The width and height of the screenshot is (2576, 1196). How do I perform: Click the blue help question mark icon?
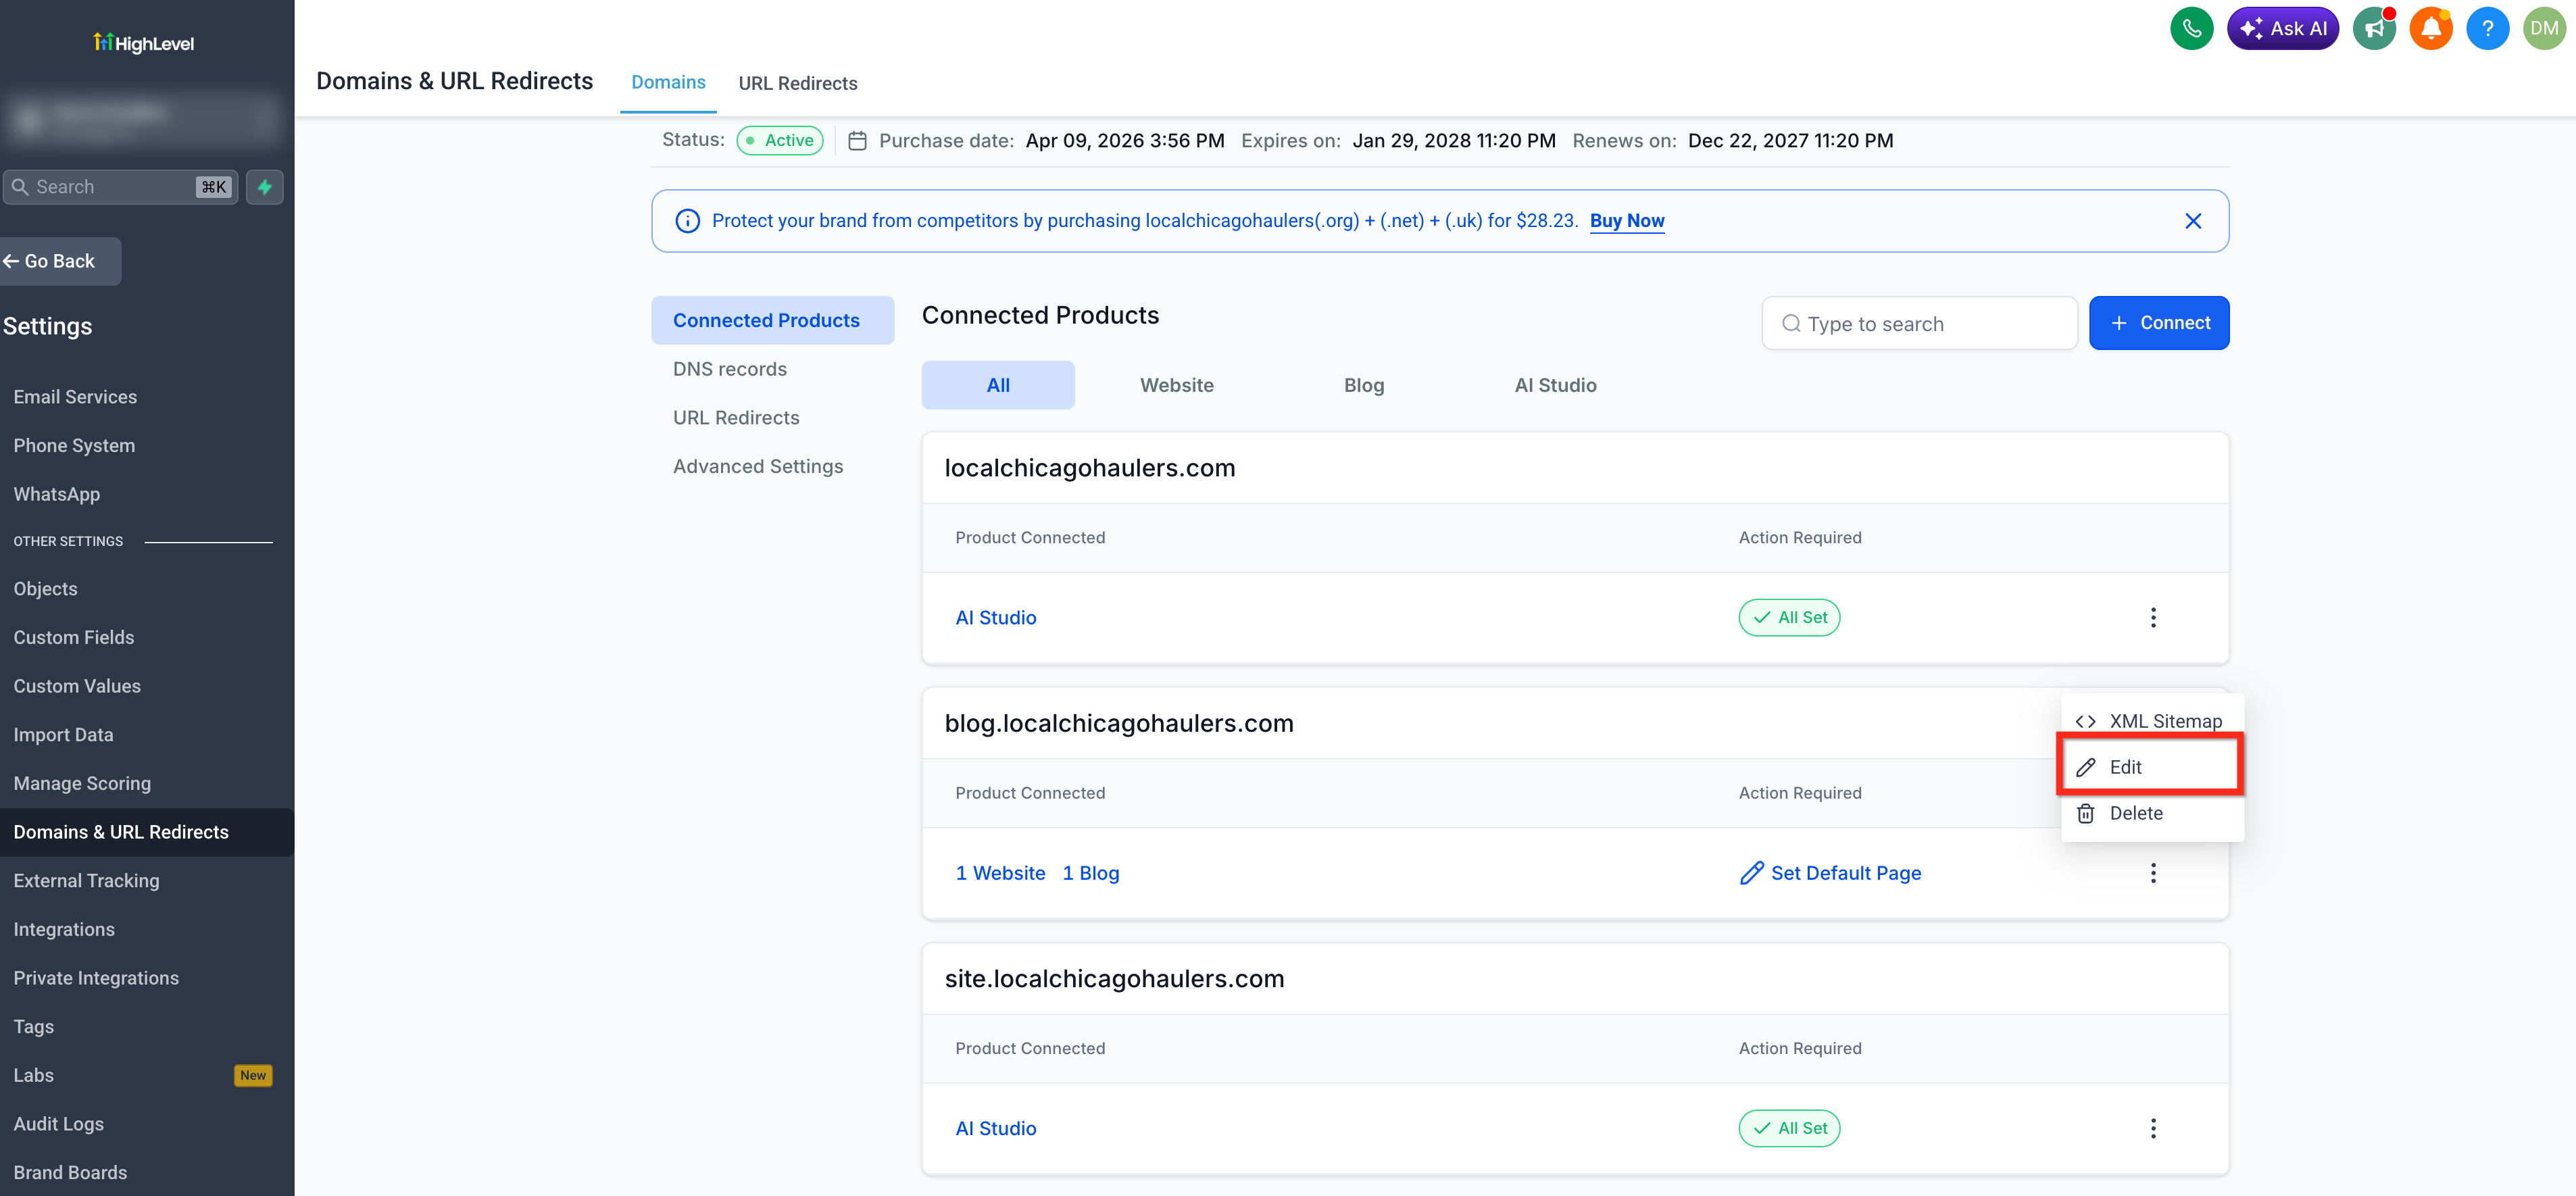pyautogui.click(x=2487, y=28)
